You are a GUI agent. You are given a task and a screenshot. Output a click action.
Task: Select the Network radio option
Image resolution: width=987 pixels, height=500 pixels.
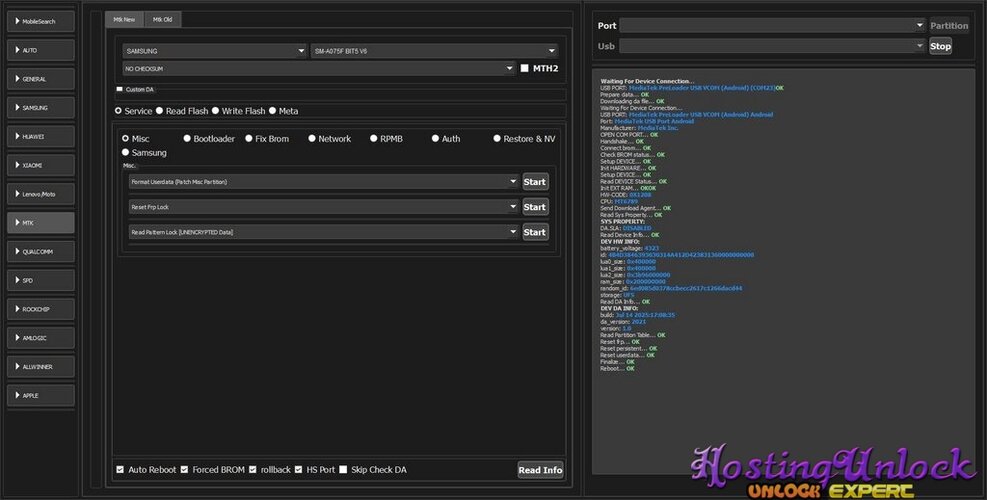[x=312, y=139]
